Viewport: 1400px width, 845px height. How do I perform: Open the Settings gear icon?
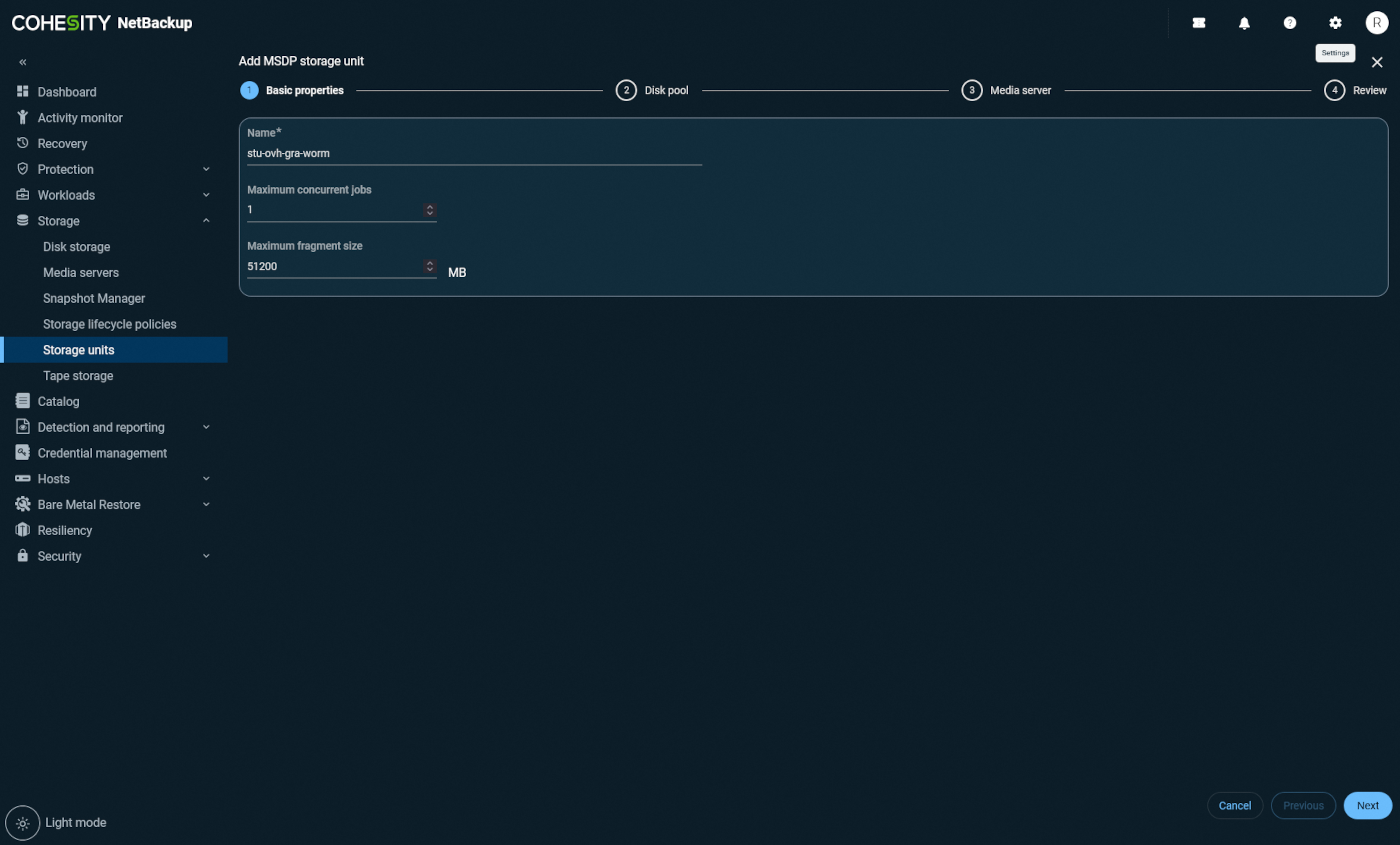(1335, 23)
